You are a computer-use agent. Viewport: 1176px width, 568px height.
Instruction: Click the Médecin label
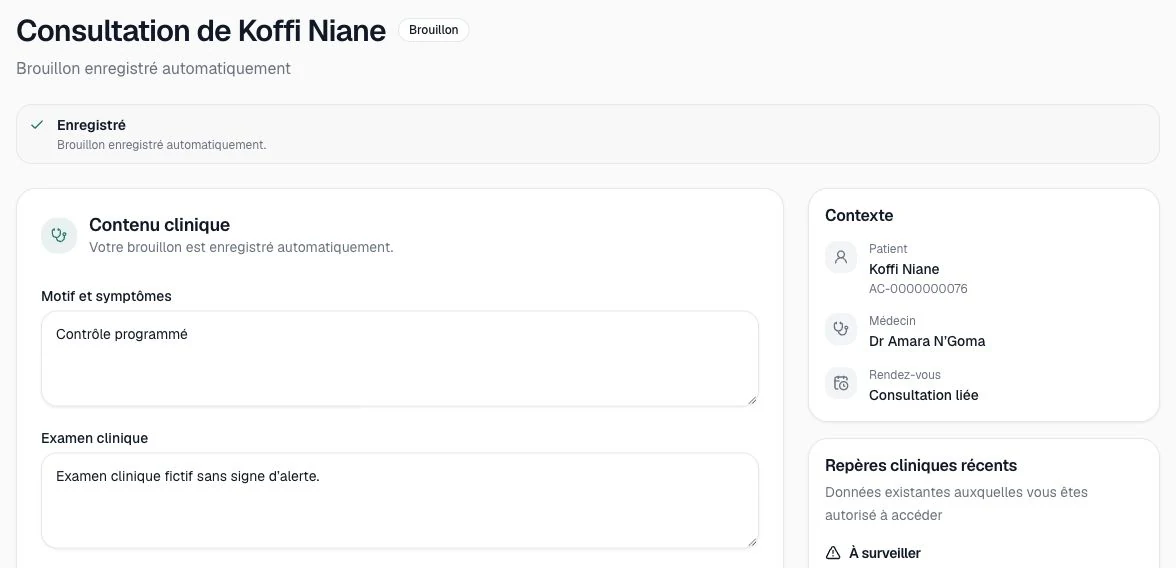(892, 320)
